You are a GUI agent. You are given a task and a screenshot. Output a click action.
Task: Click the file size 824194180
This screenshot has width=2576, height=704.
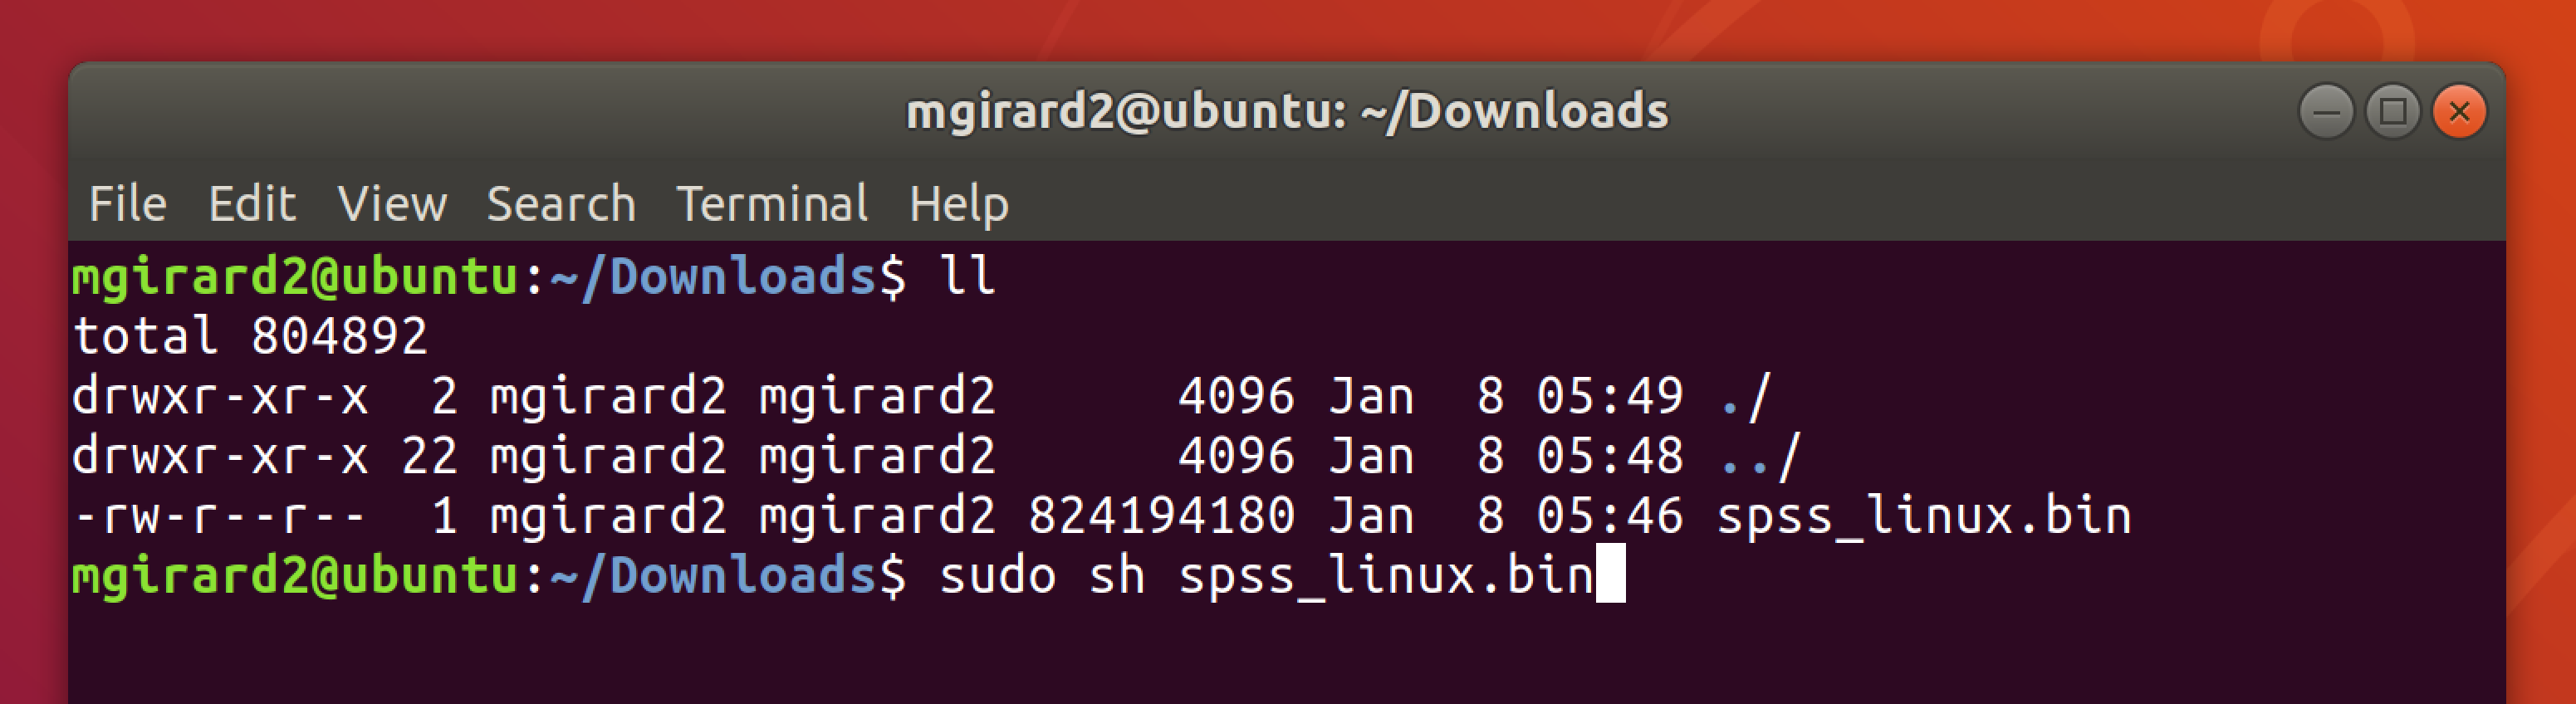tap(1162, 516)
